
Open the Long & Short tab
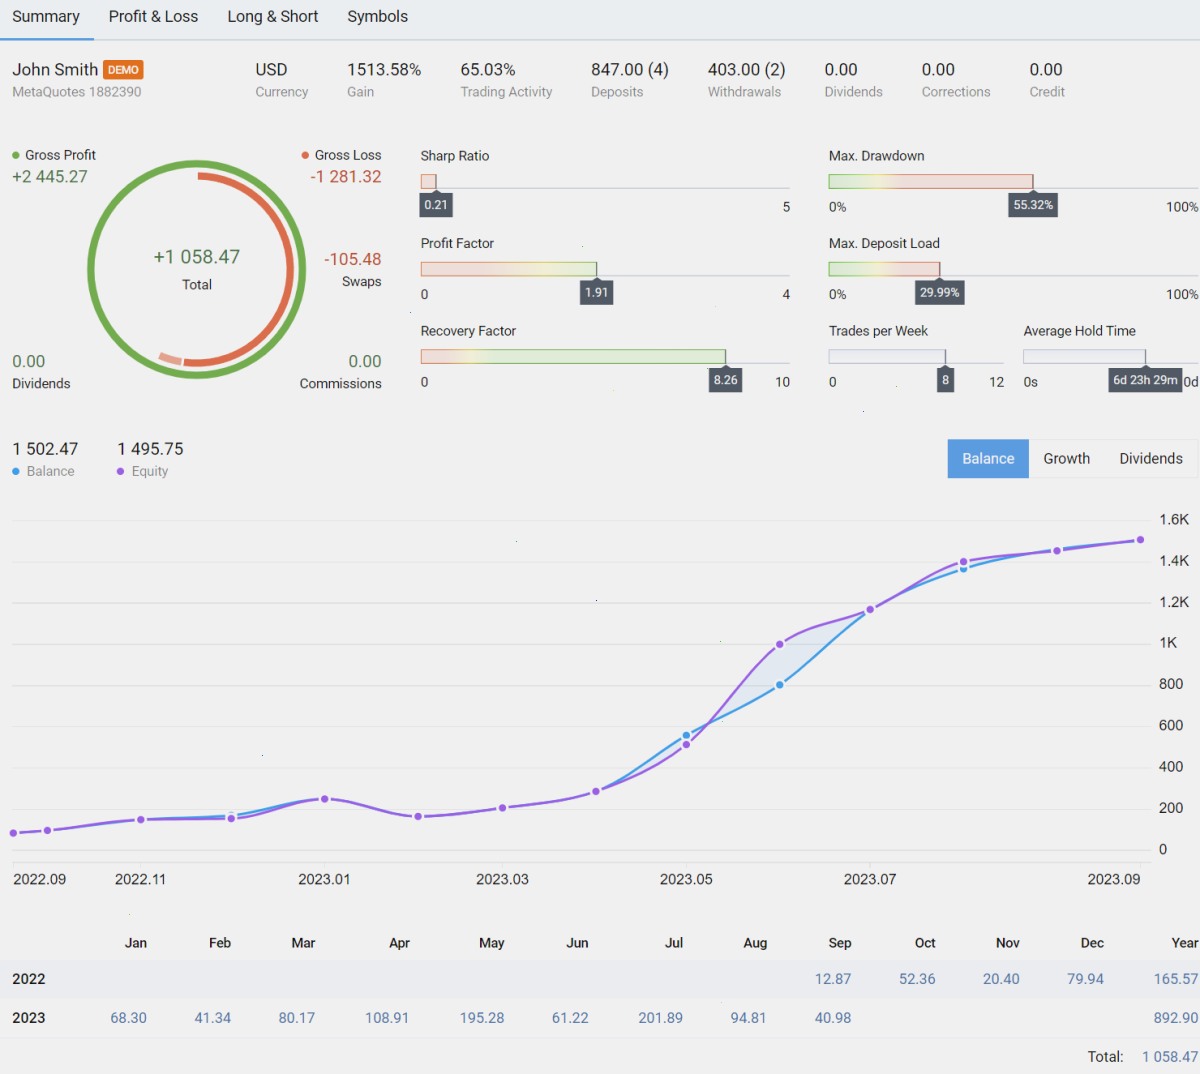pyautogui.click(x=272, y=17)
